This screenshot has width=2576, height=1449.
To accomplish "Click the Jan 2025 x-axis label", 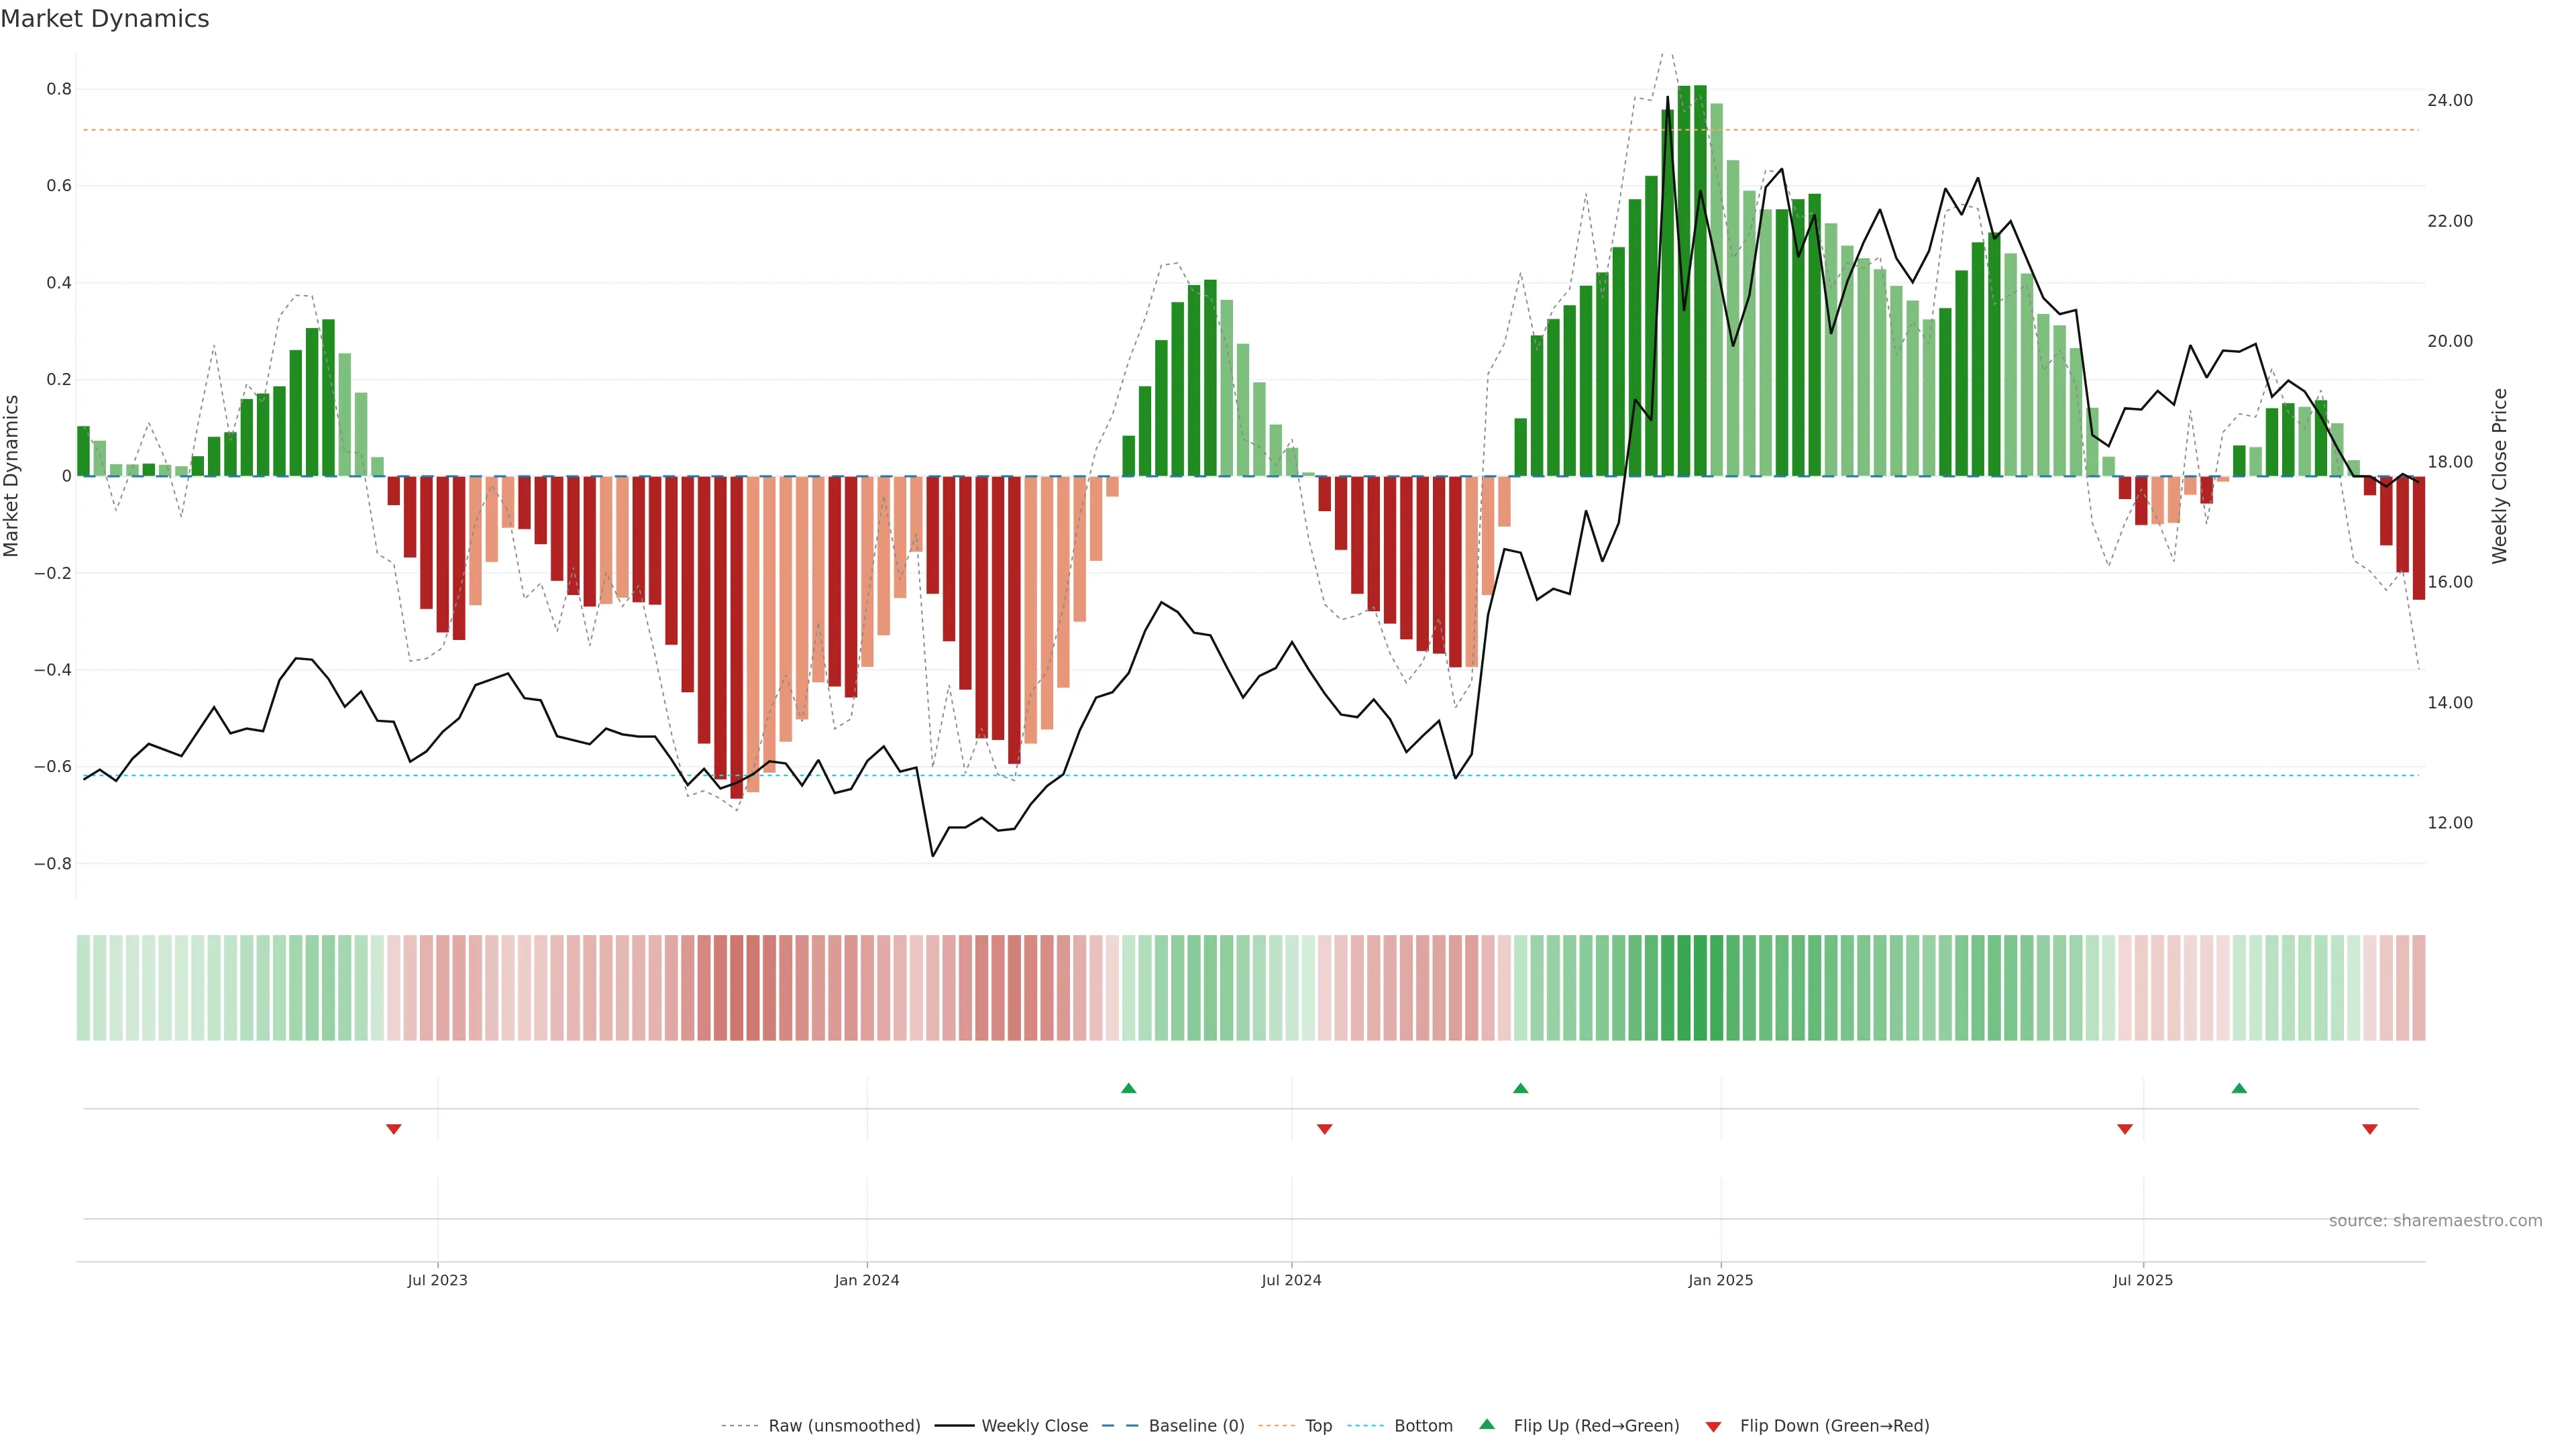I will 1720,1280.
